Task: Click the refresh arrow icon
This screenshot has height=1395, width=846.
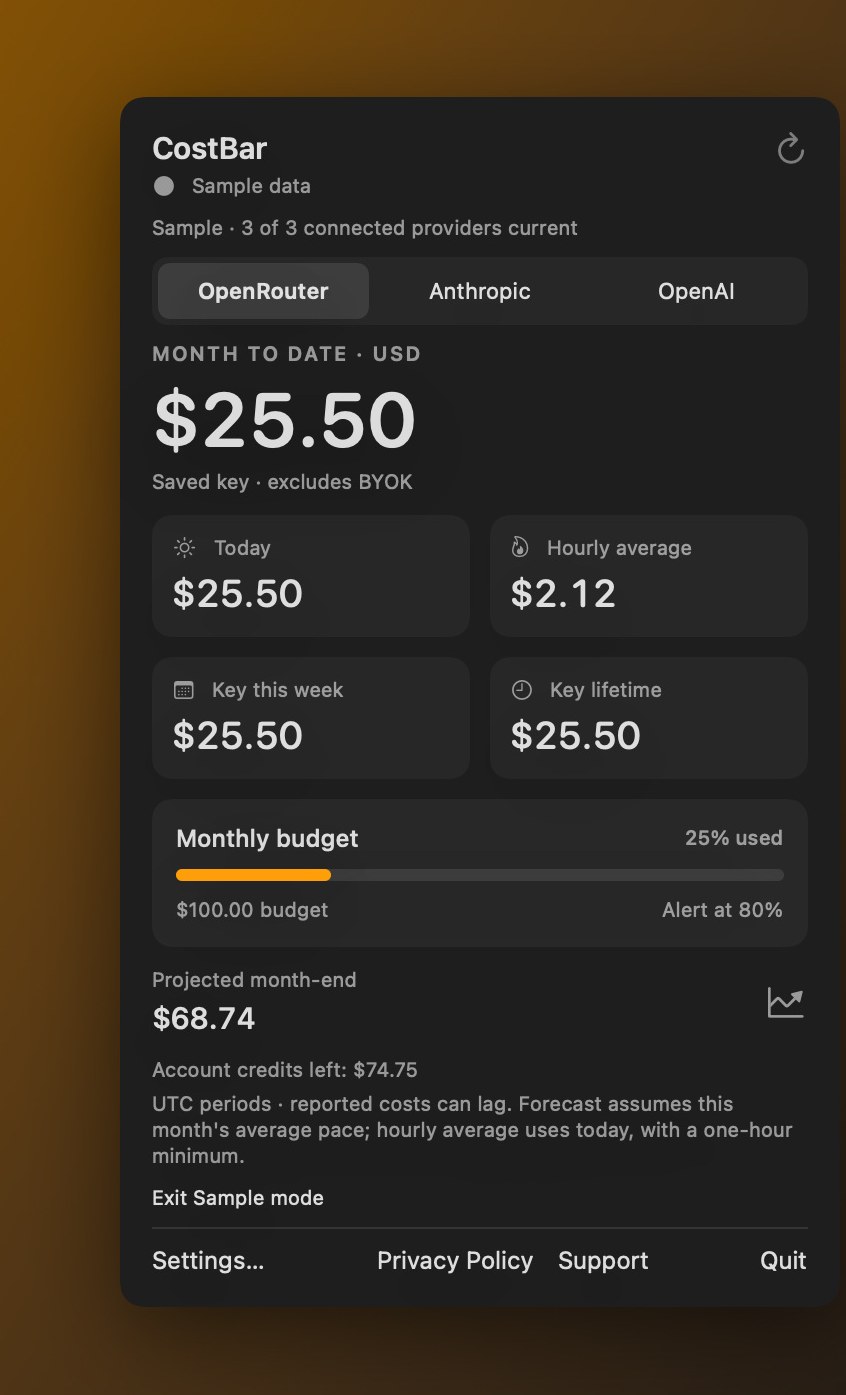Action: tap(790, 149)
